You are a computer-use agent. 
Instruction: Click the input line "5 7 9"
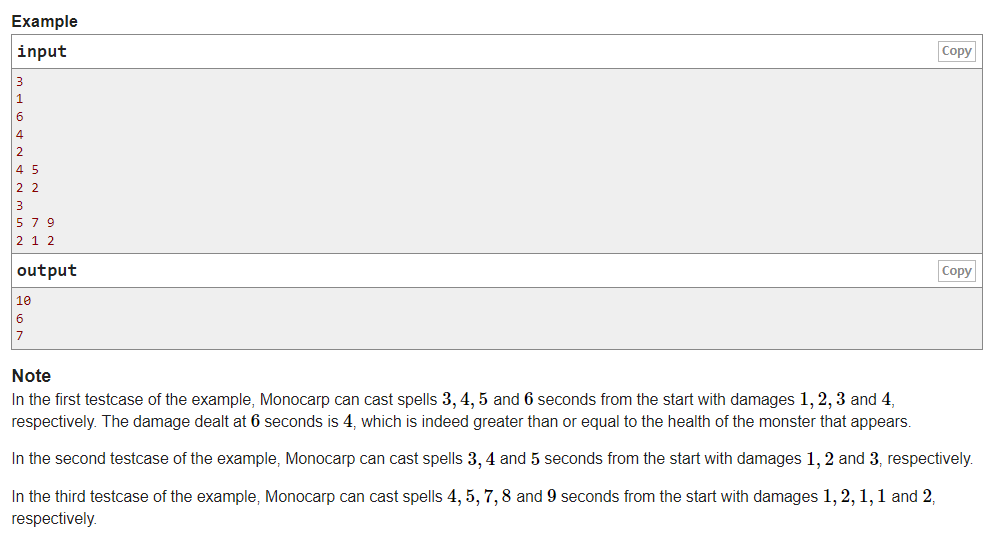click(35, 223)
